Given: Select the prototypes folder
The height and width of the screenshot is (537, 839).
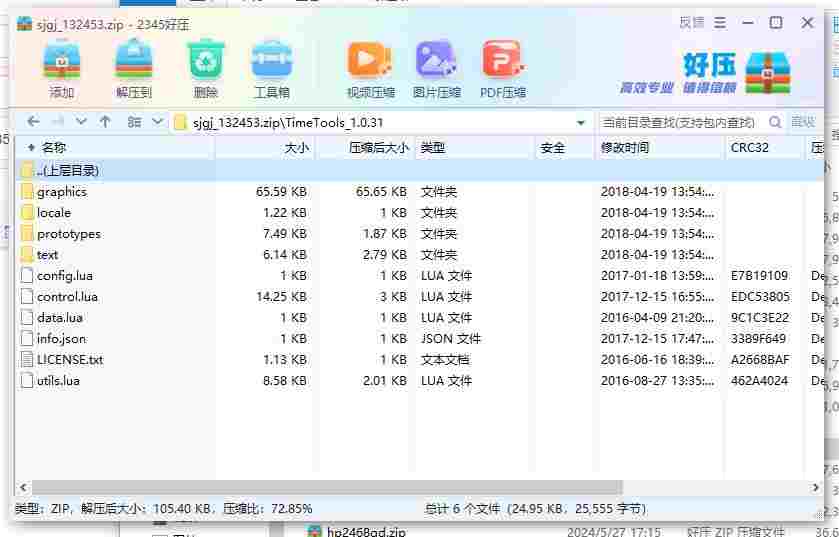Looking at the screenshot, I should point(420,234).
